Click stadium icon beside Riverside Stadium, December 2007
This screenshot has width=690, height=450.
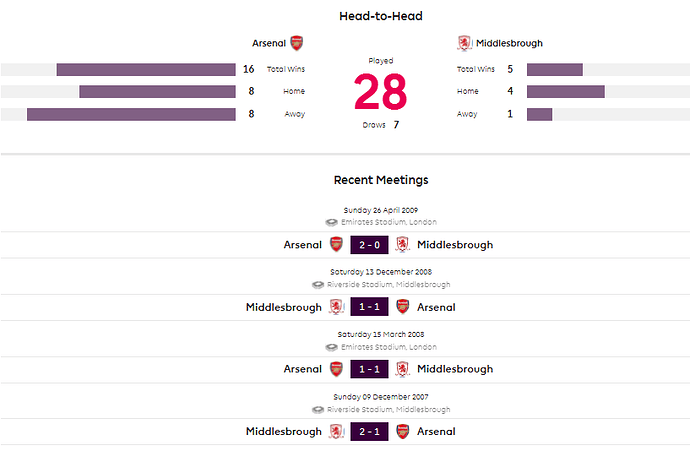[x=318, y=410]
